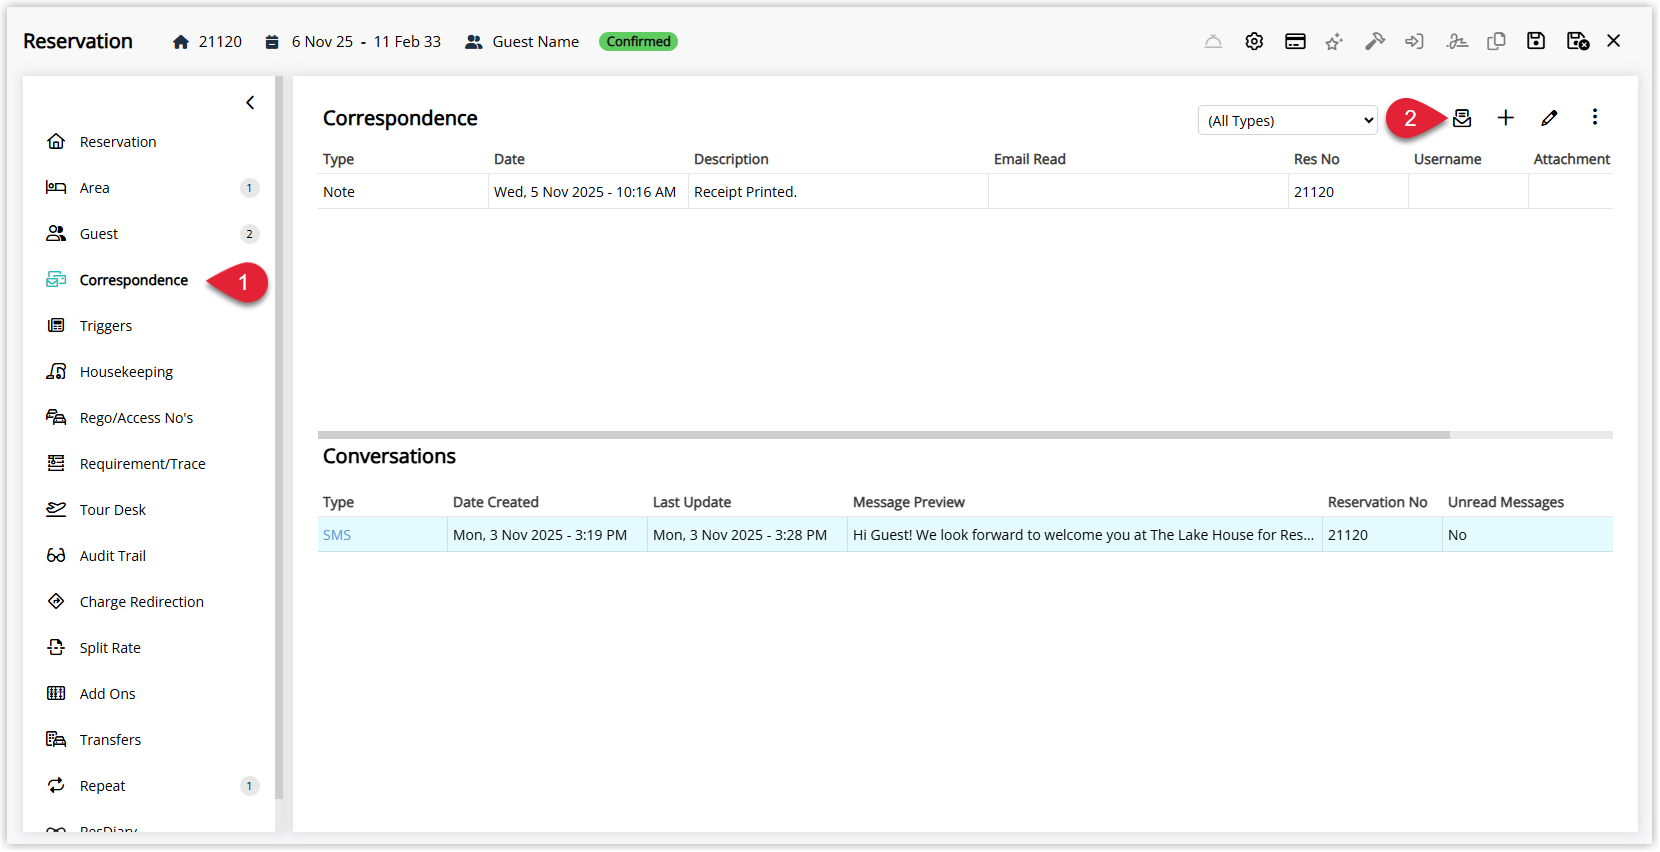
Task: Click the 'Hi Guest! We look forward' message preview
Action: click(1083, 535)
